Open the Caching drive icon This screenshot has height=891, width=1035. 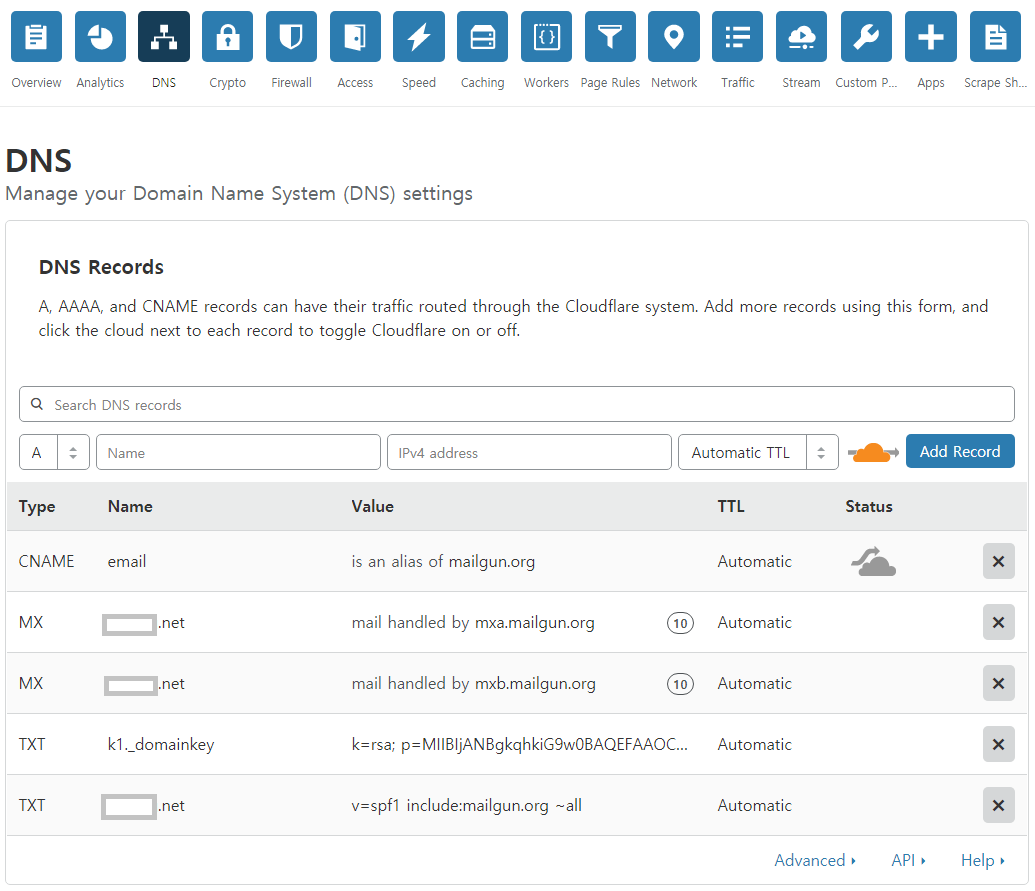tap(483, 36)
